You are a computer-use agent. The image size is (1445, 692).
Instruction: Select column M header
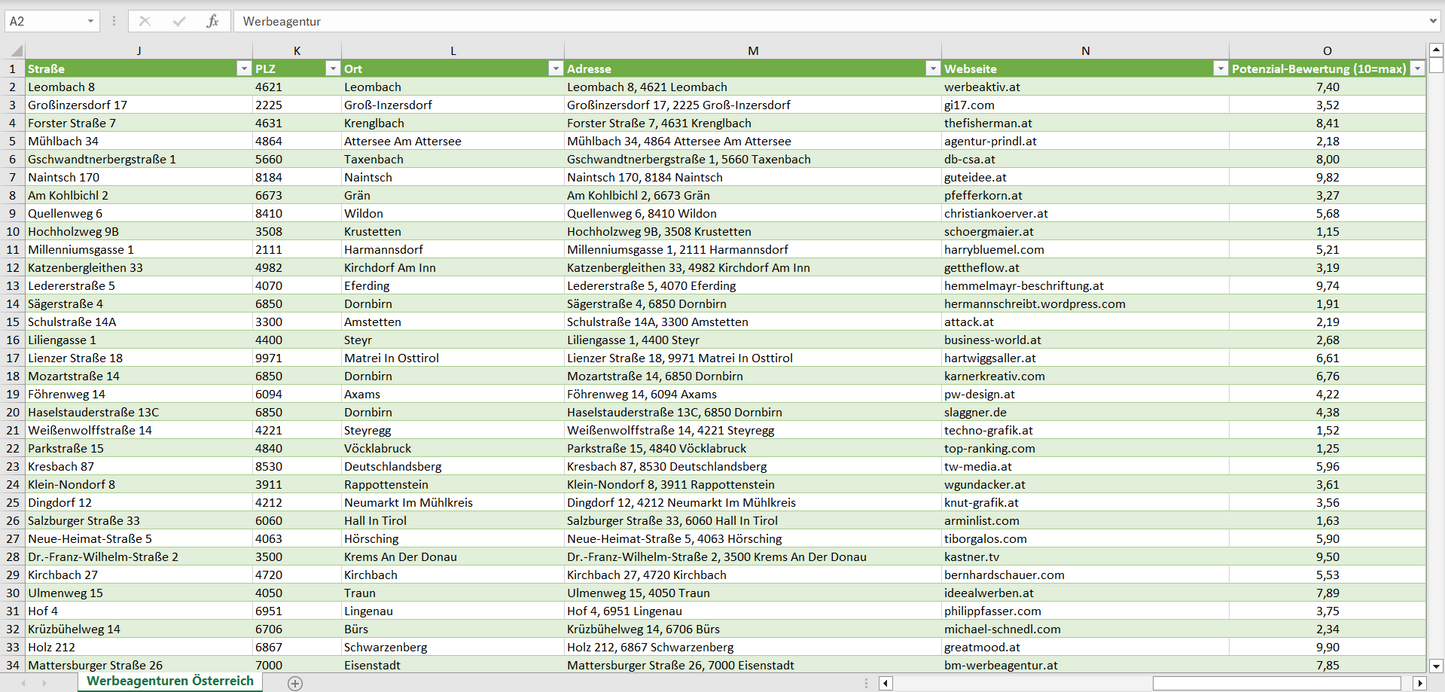pos(752,51)
